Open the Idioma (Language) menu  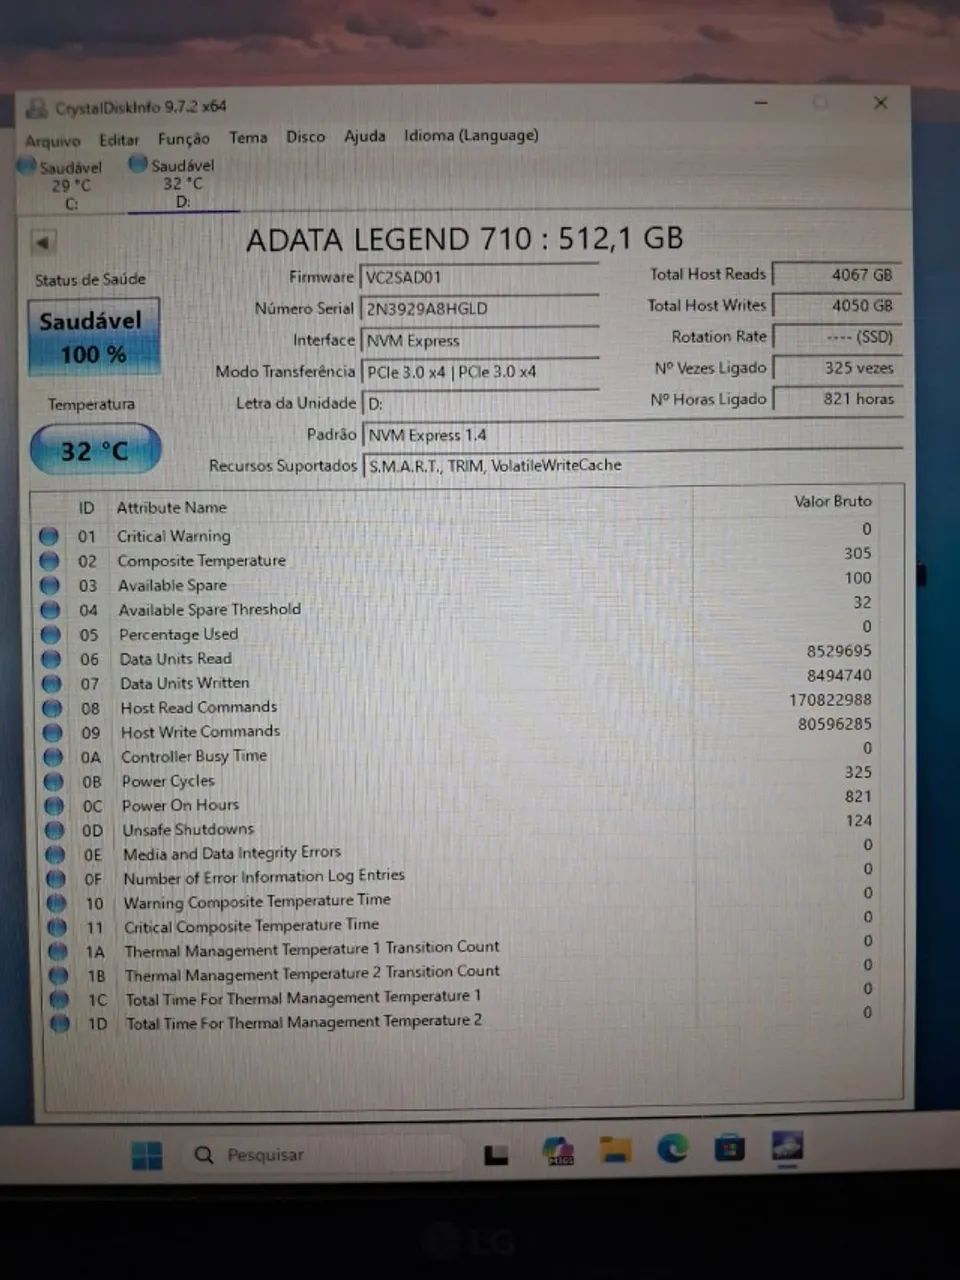coord(471,135)
